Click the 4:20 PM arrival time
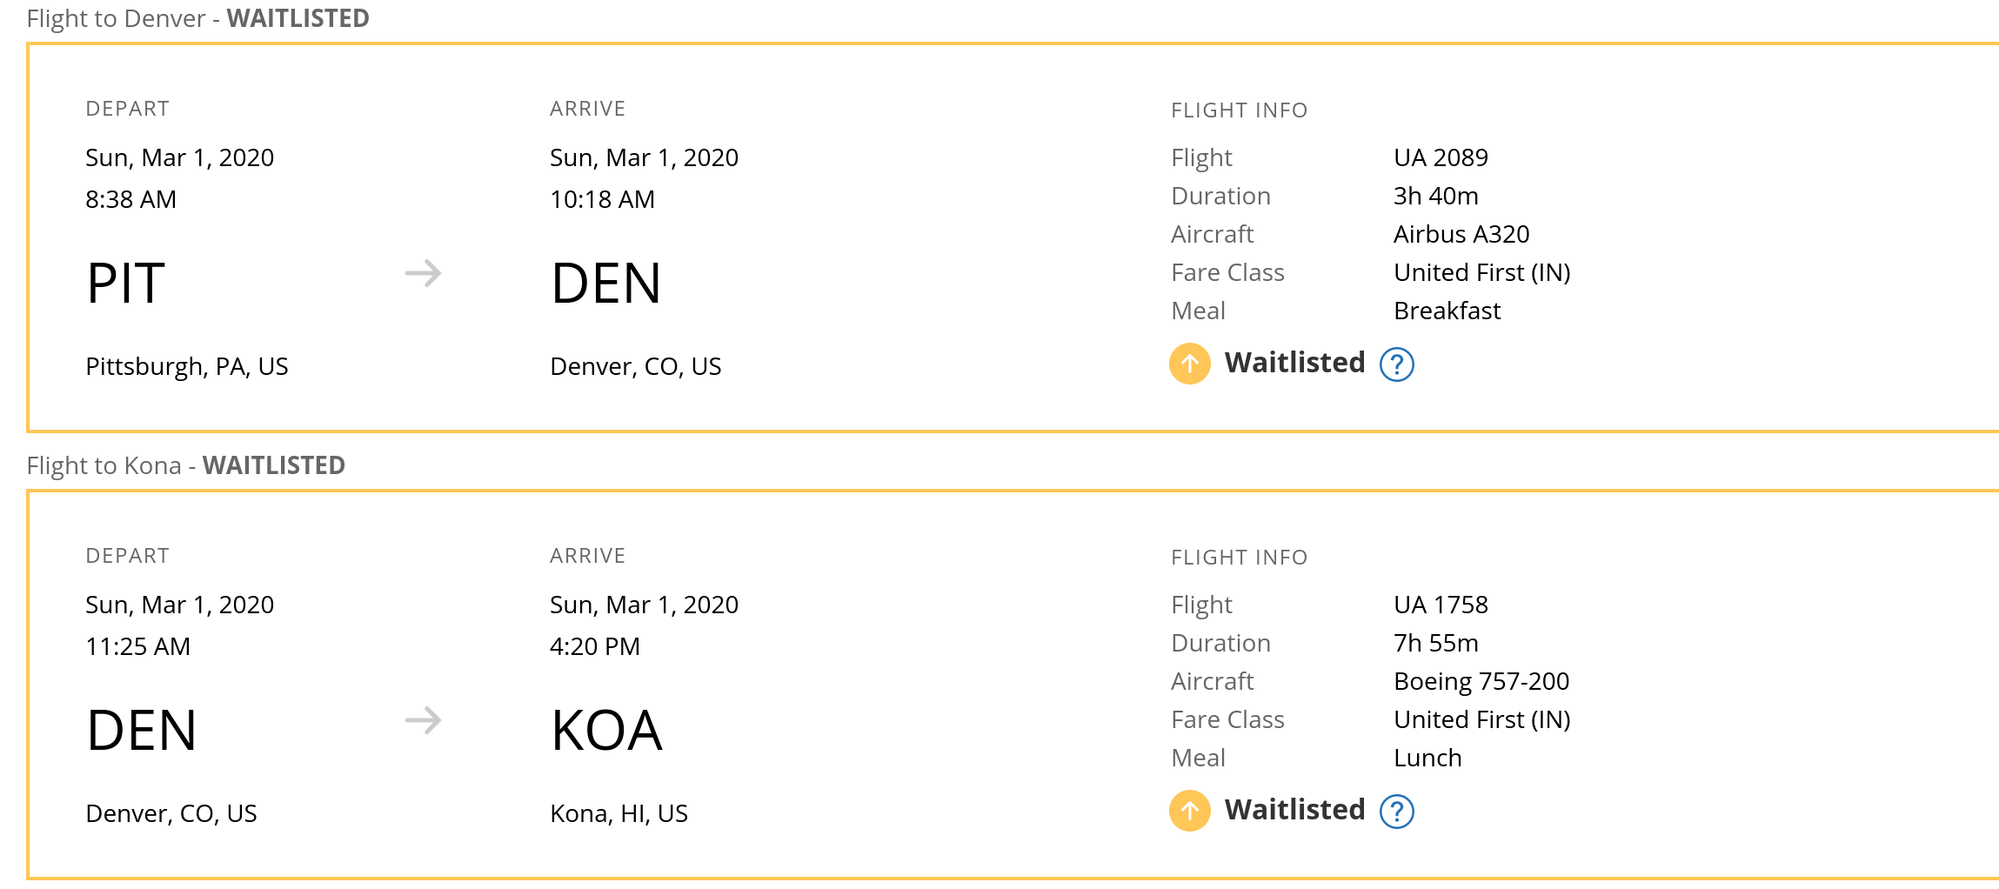The width and height of the screenshot is (1999, 889). pos(595,647)
